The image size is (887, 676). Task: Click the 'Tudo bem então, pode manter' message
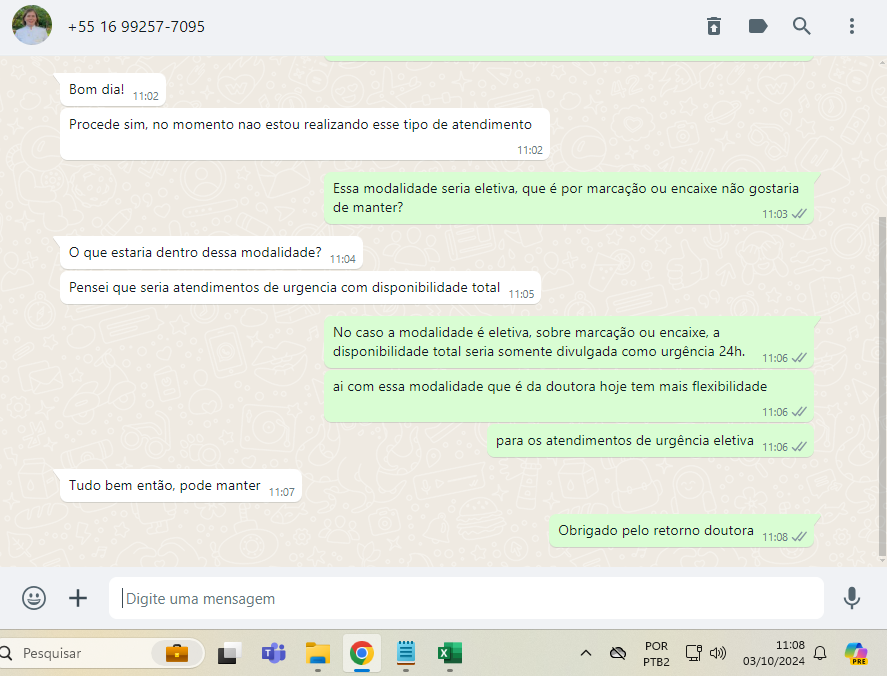(x=165, y=486)
